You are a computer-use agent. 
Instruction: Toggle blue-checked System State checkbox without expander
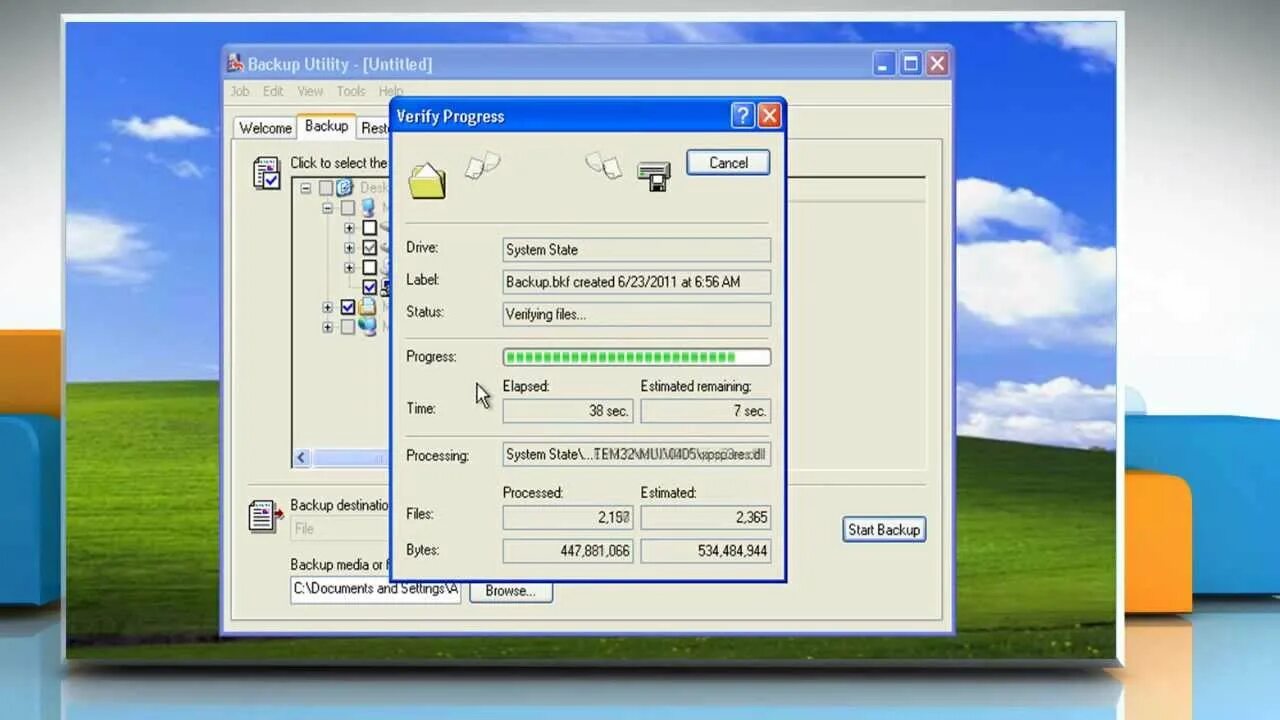pyautogui.click(x=369, y=287)
